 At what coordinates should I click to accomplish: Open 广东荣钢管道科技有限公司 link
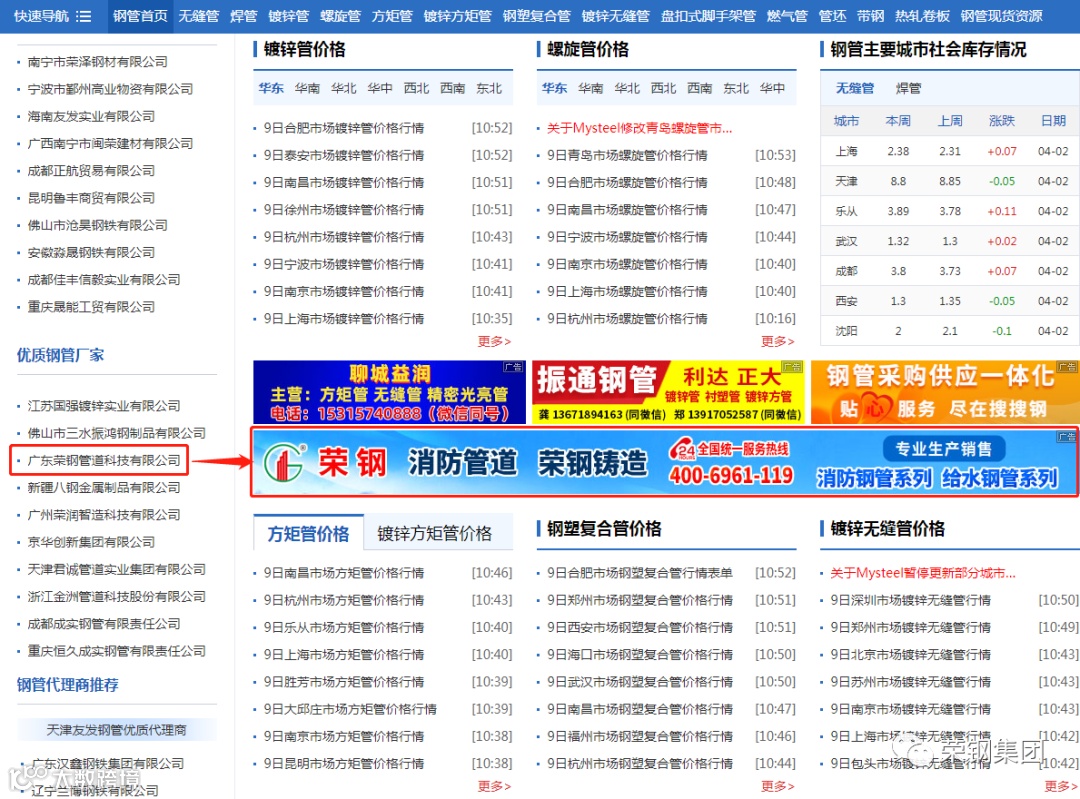click(x=104, y=460)
